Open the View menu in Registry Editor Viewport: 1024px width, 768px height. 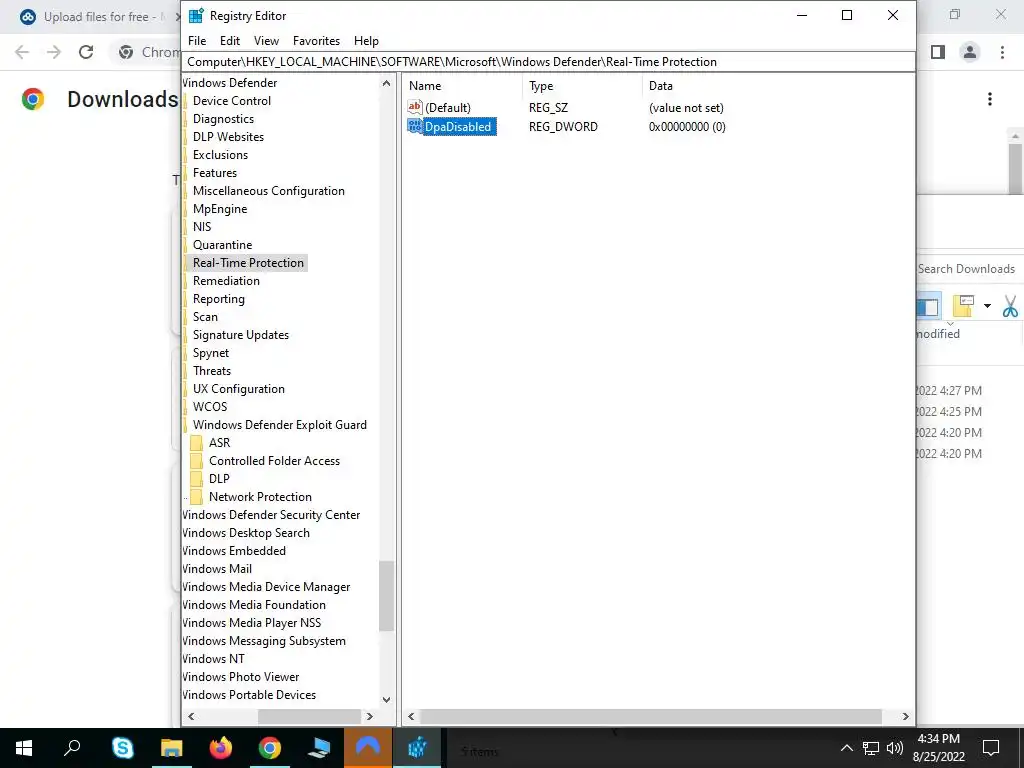[x=266, y=40]
